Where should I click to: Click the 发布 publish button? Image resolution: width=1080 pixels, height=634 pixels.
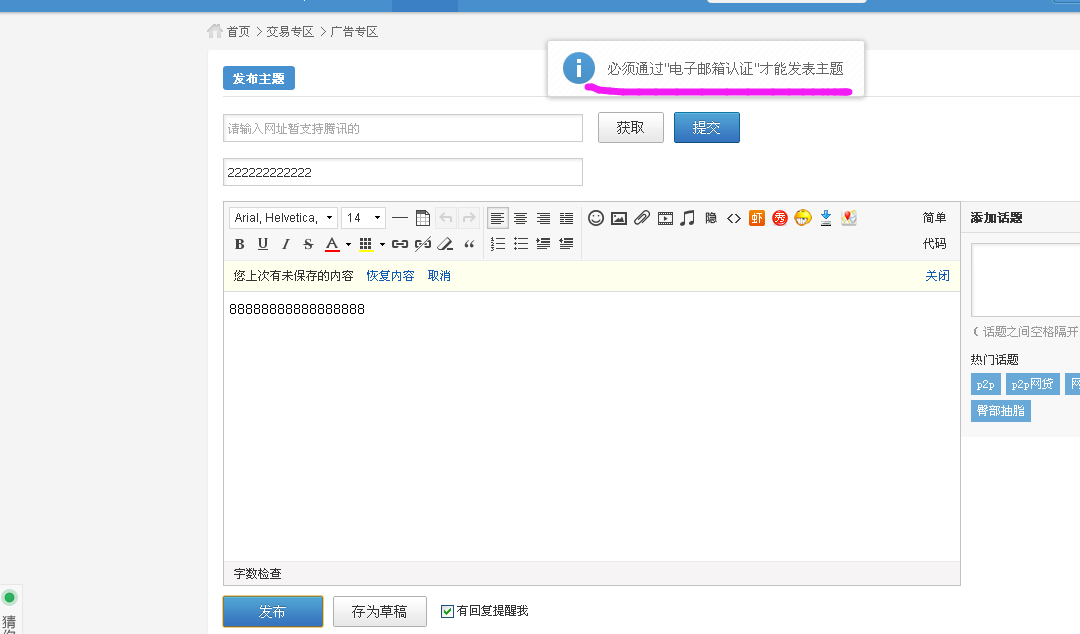point(272,611)
